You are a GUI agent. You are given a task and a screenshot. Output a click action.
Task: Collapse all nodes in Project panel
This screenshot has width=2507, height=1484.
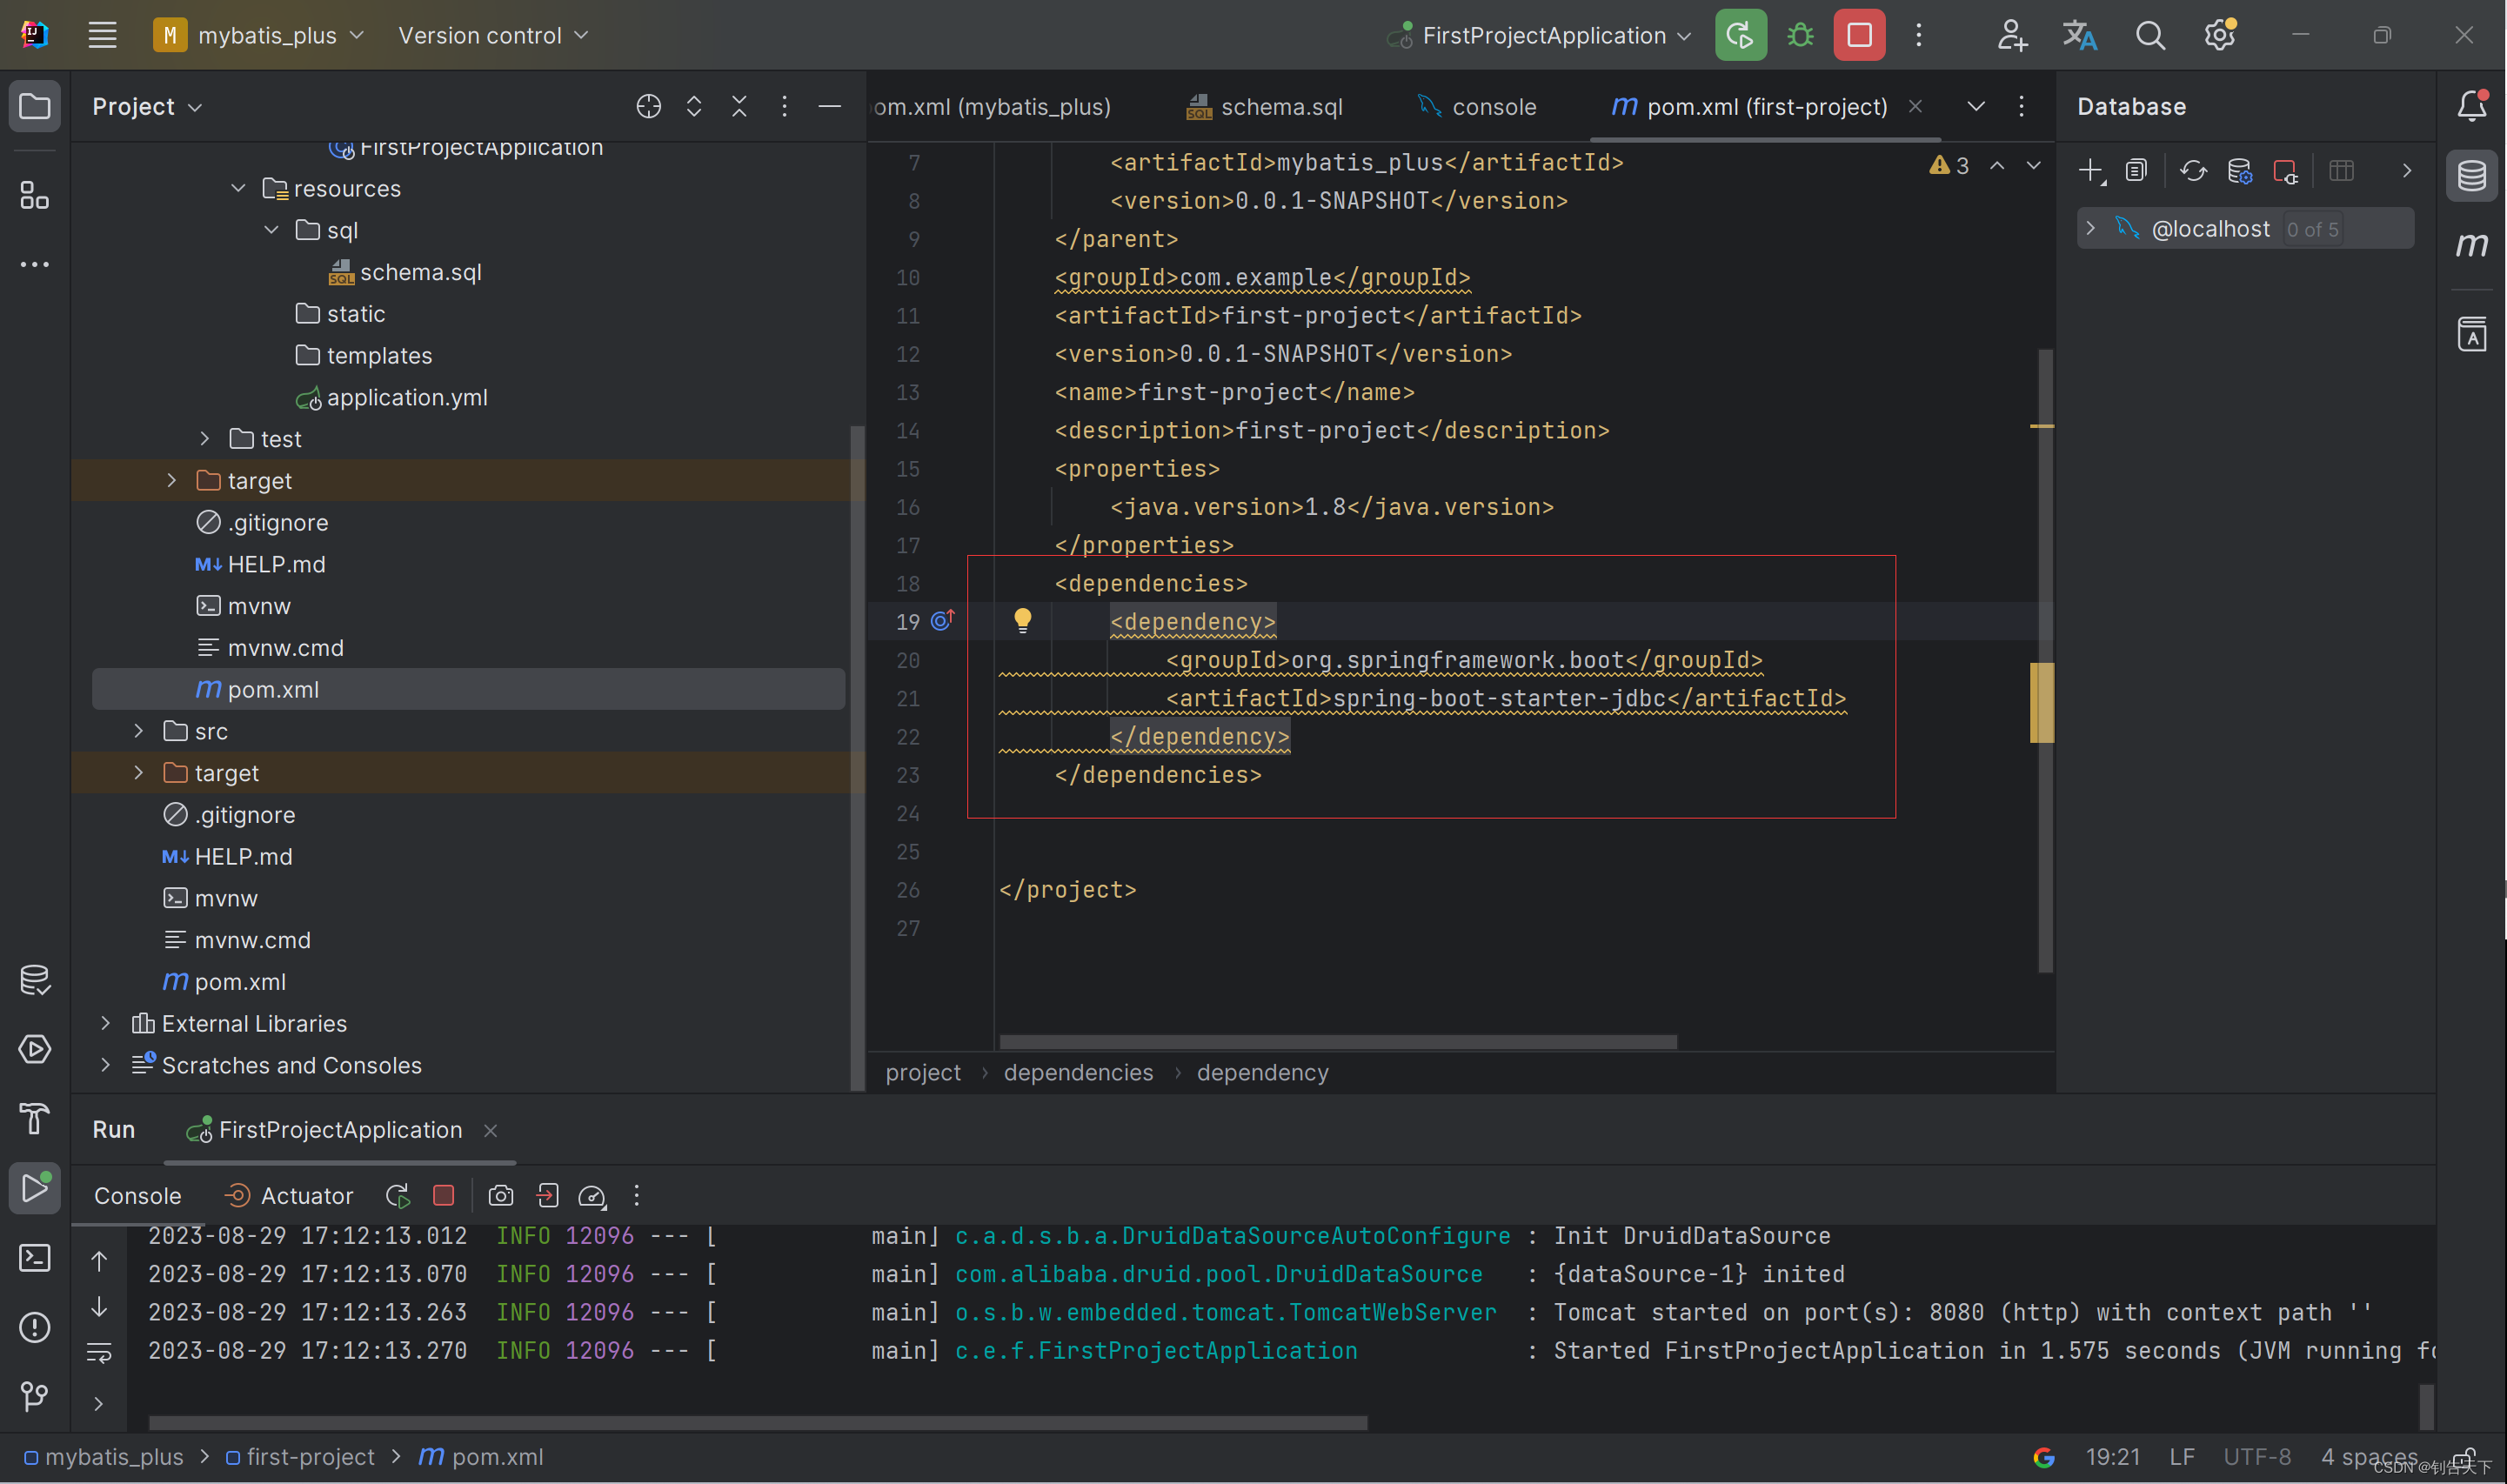pos(739,106)
